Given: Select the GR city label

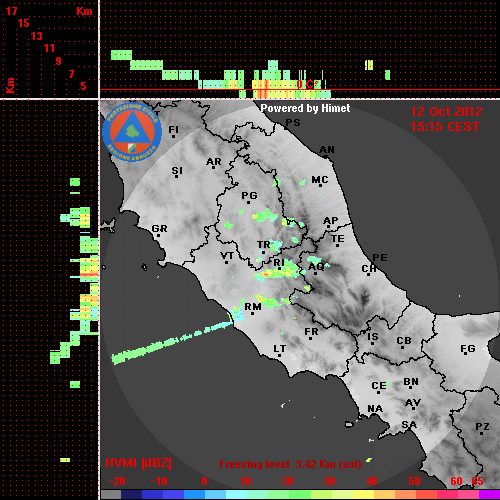Looking at the screenshot, I should click(x=159, y=228).
